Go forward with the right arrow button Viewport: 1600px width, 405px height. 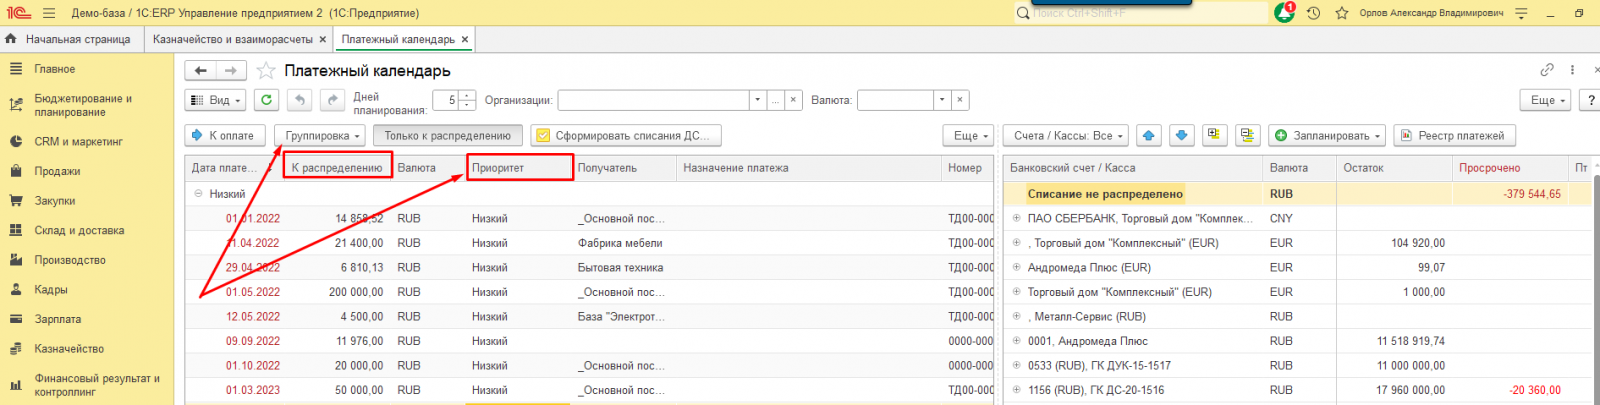[x=231, y=70]
